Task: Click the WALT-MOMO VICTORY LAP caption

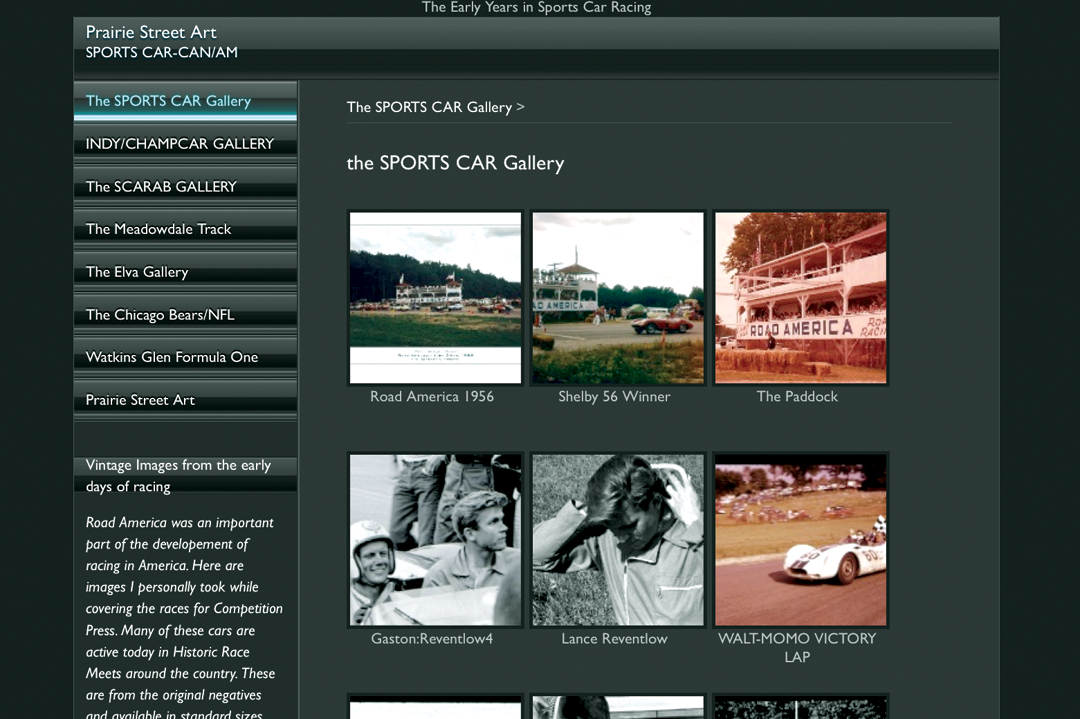Action: click(x=797, y=647)
